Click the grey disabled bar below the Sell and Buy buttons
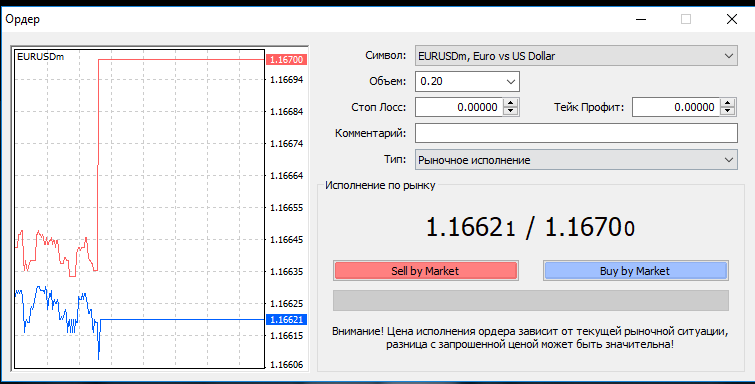The width and height of the screenshot is (755, 384). pyautogui.click(x=531, y=300)
